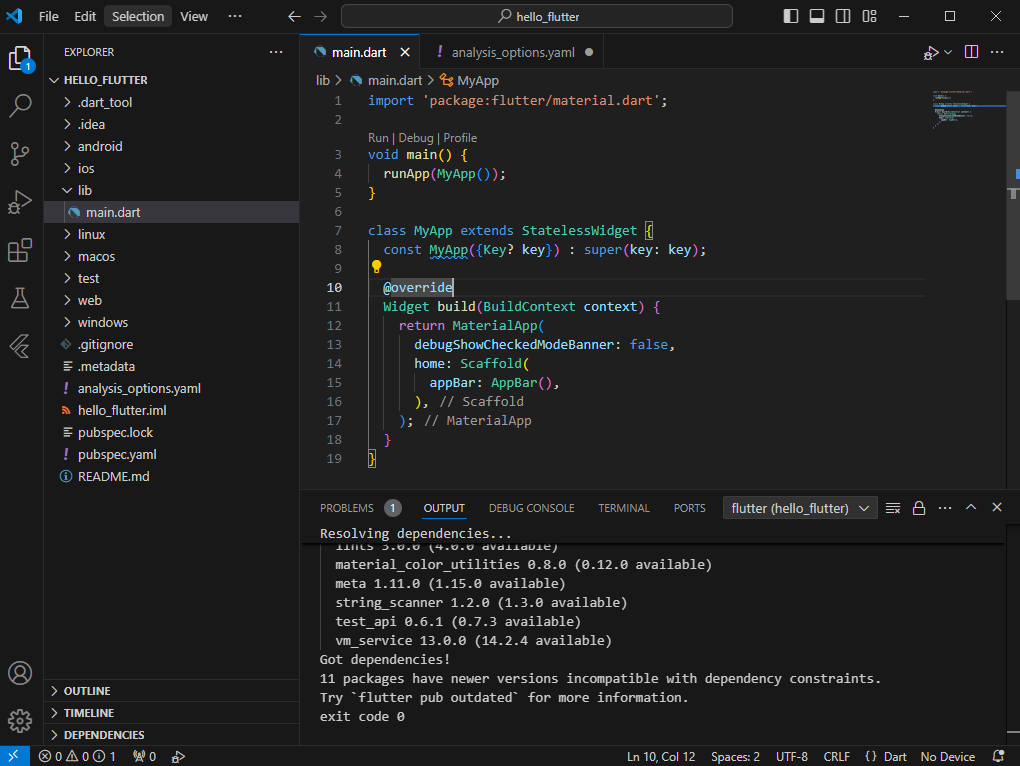This screenshot has width=1020, height=766.
Task: Close the main.dart tab
Action: click(405, 52)
